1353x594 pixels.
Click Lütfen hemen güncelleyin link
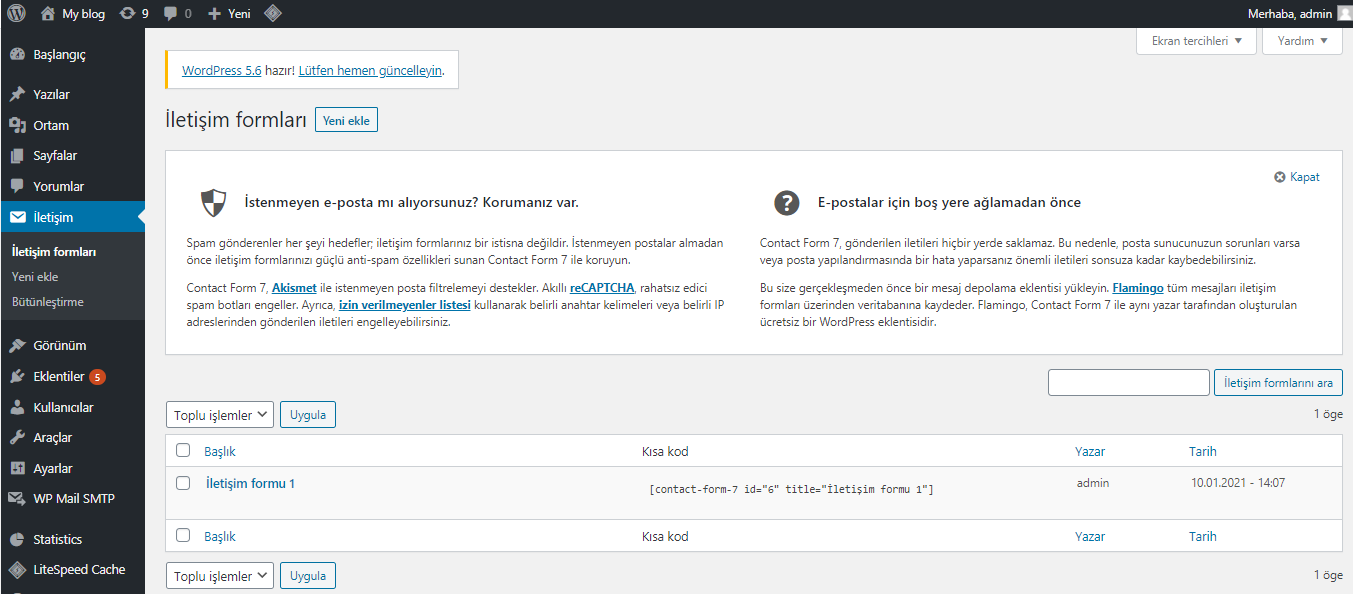[x=370, y=71]
